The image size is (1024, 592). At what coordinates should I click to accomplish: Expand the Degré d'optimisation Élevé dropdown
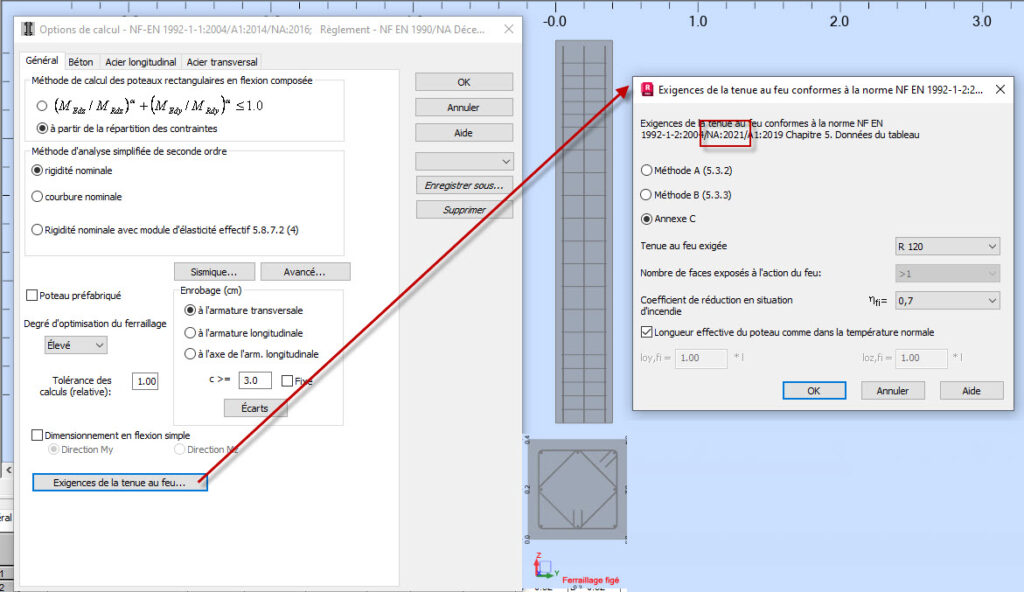[77, 345]
